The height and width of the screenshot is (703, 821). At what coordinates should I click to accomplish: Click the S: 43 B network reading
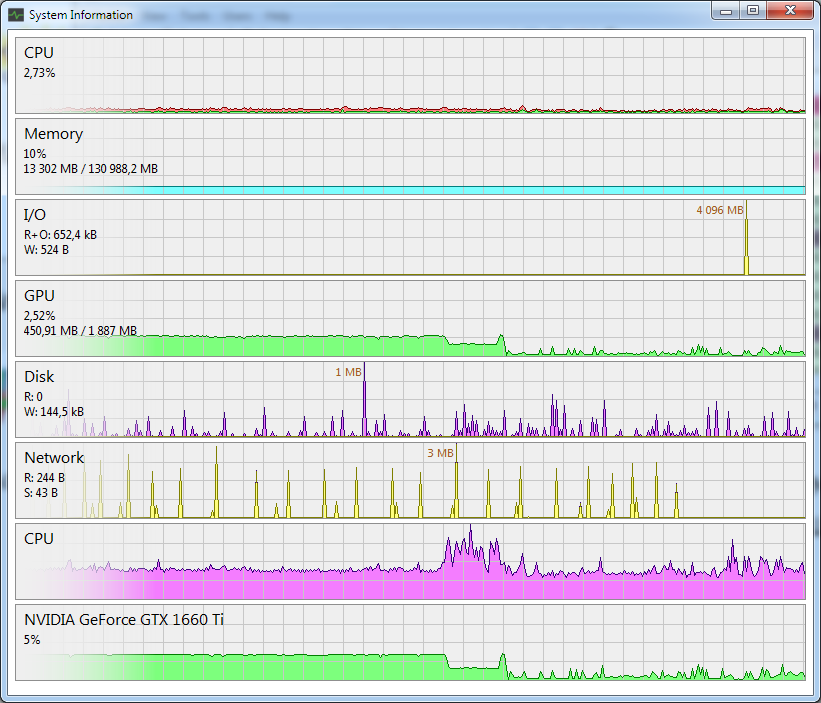(x=41, y=493)
